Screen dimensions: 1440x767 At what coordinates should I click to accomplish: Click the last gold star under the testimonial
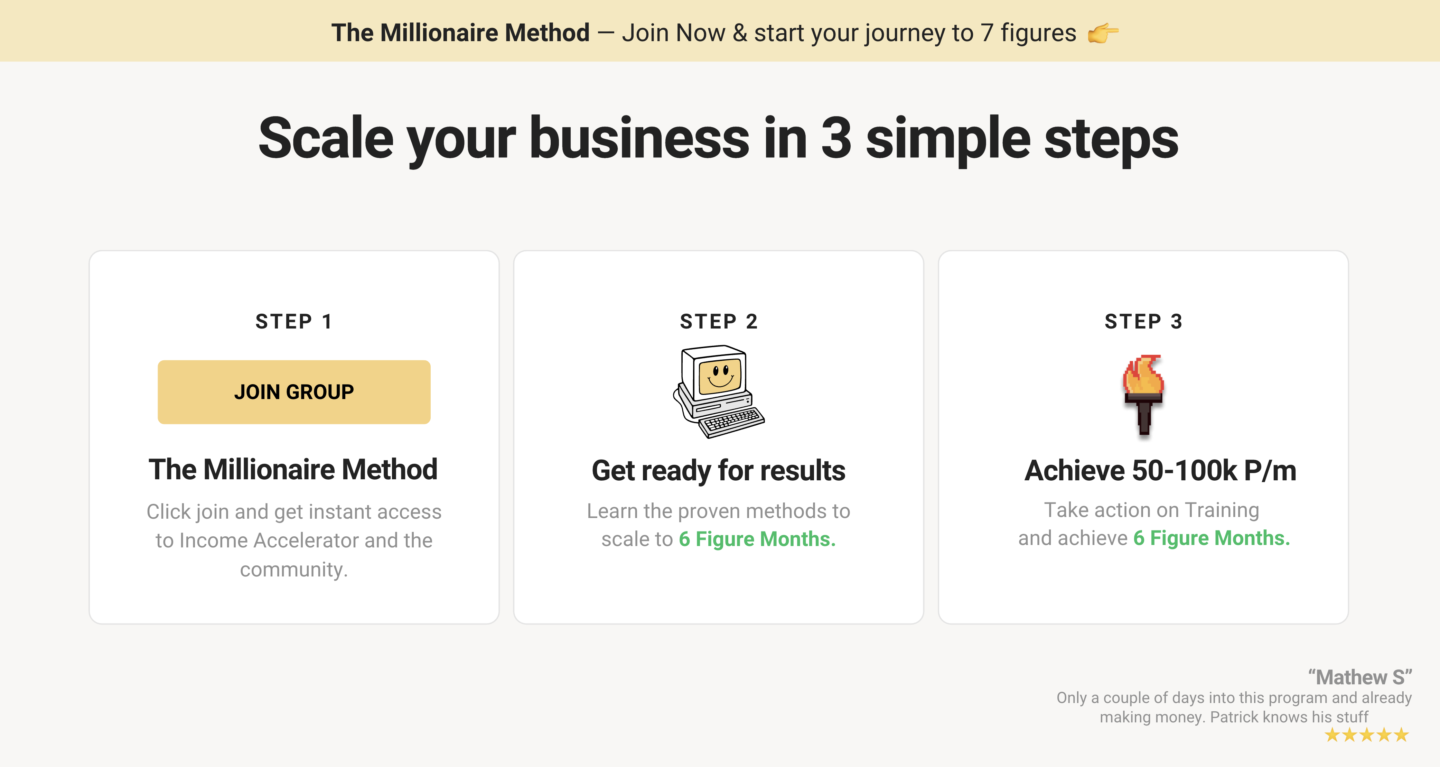(1401, 734)
